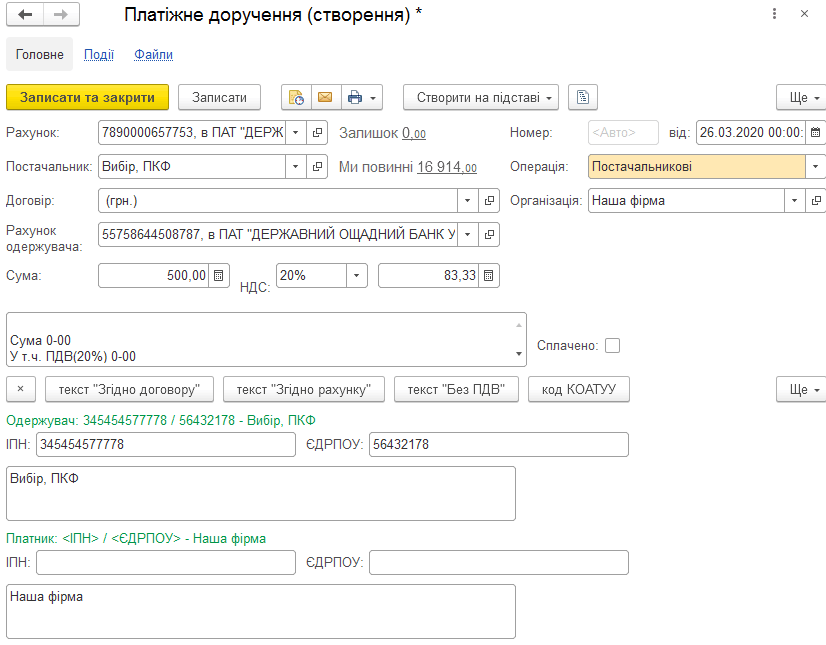826x645 pixels.
Task: Open the calculator for НДС amount
Action: 489,276
